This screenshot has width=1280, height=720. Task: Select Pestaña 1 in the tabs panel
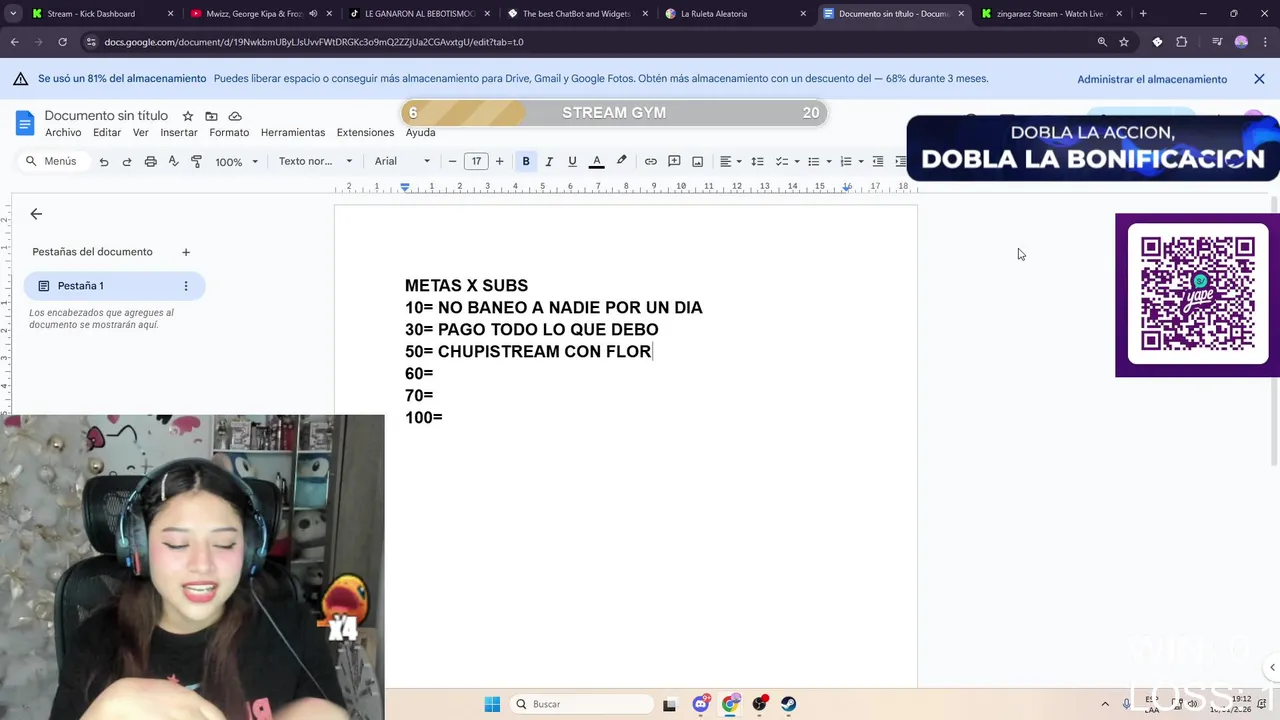point(114,286)
